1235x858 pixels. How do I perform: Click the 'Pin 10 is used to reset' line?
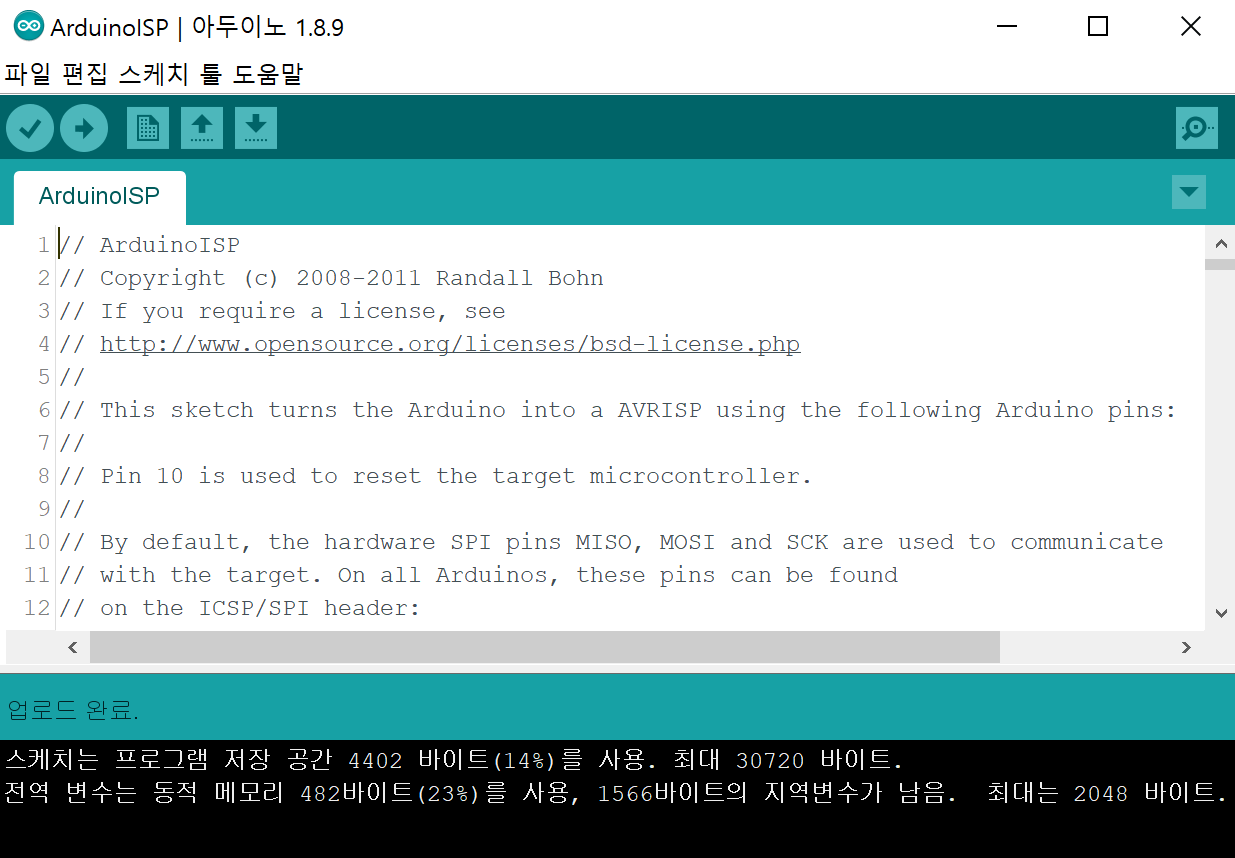435,476
